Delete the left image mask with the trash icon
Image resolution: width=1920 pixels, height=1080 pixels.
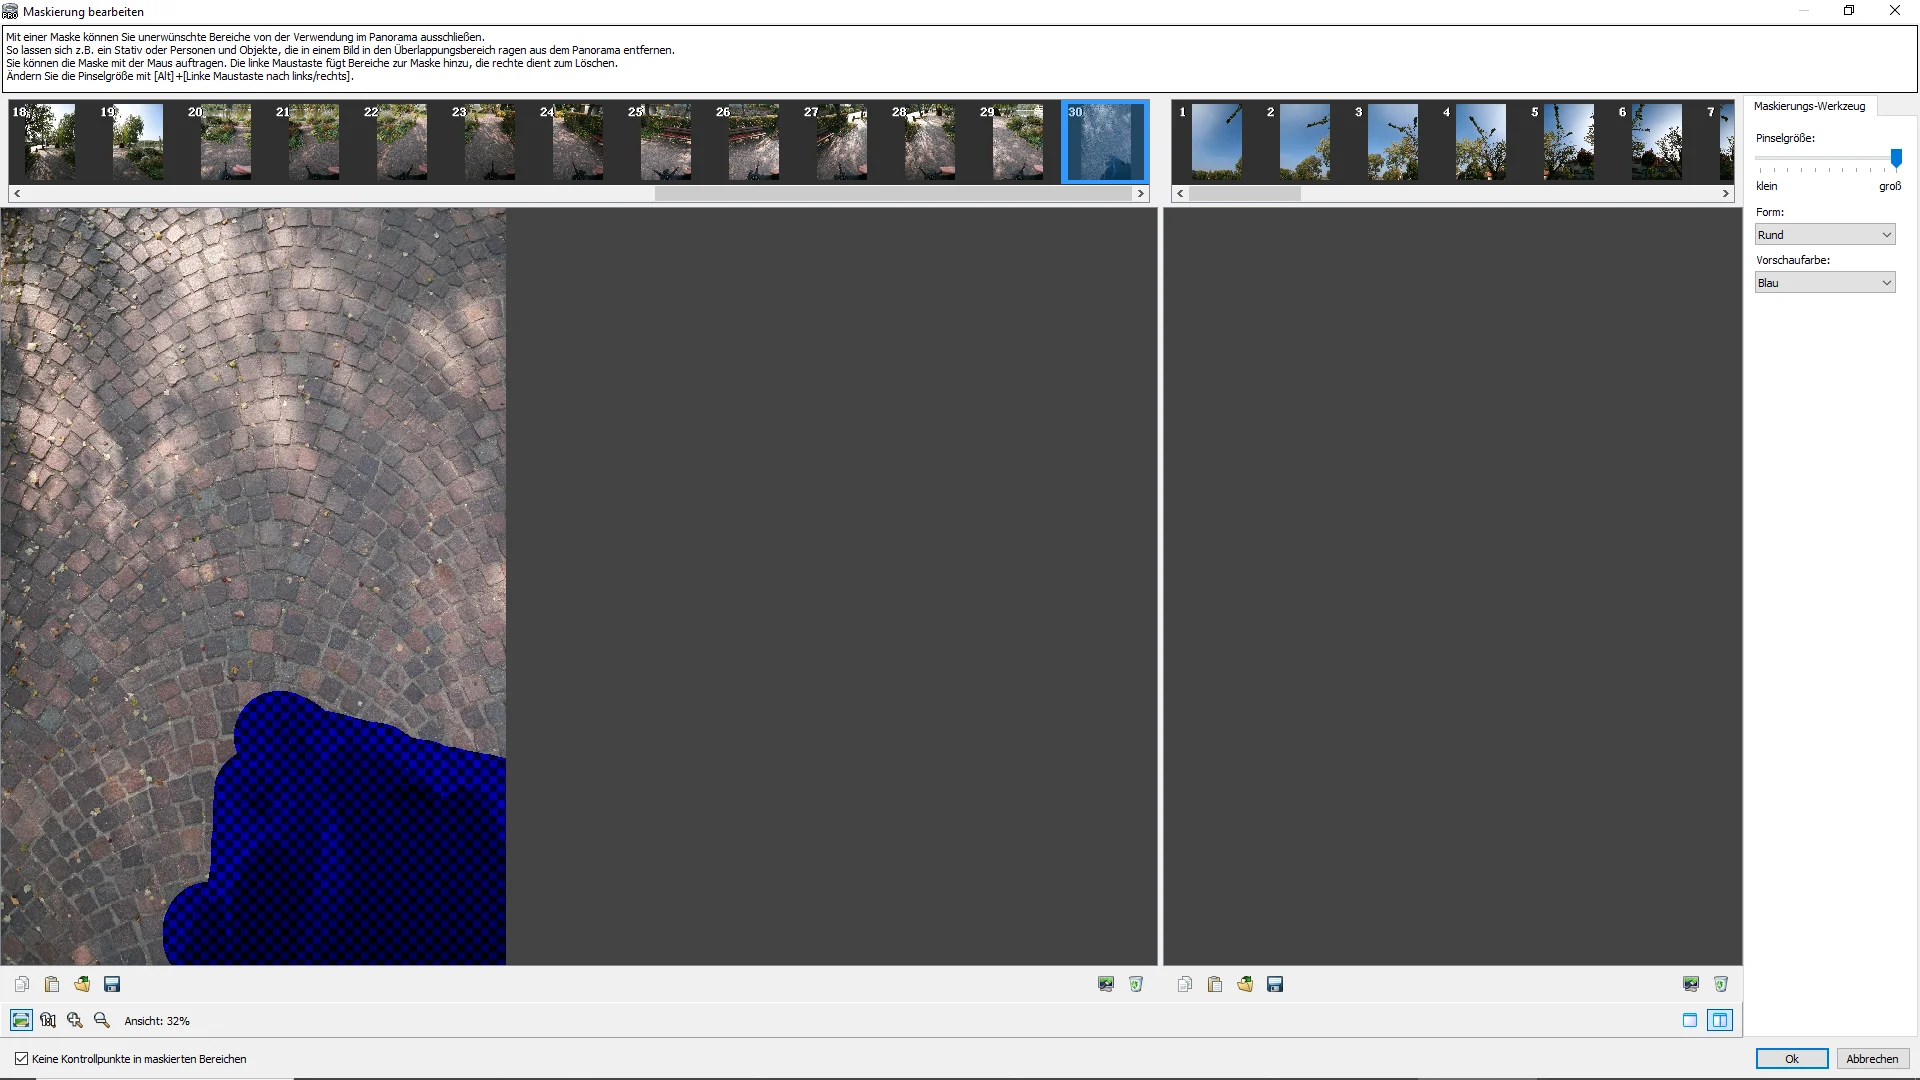tap(1136, 984)
